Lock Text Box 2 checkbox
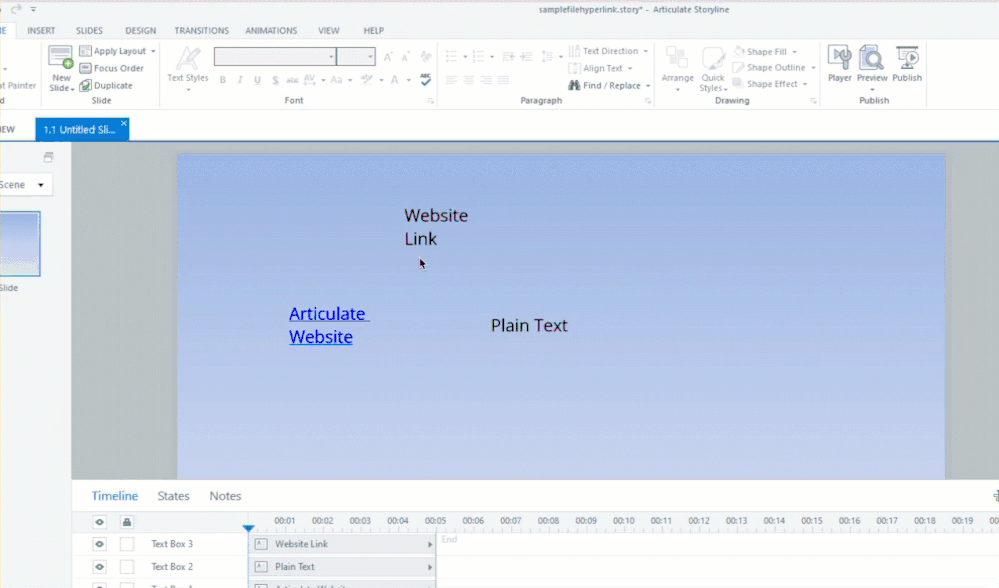The image size is (999, 588). click(127, 566)
